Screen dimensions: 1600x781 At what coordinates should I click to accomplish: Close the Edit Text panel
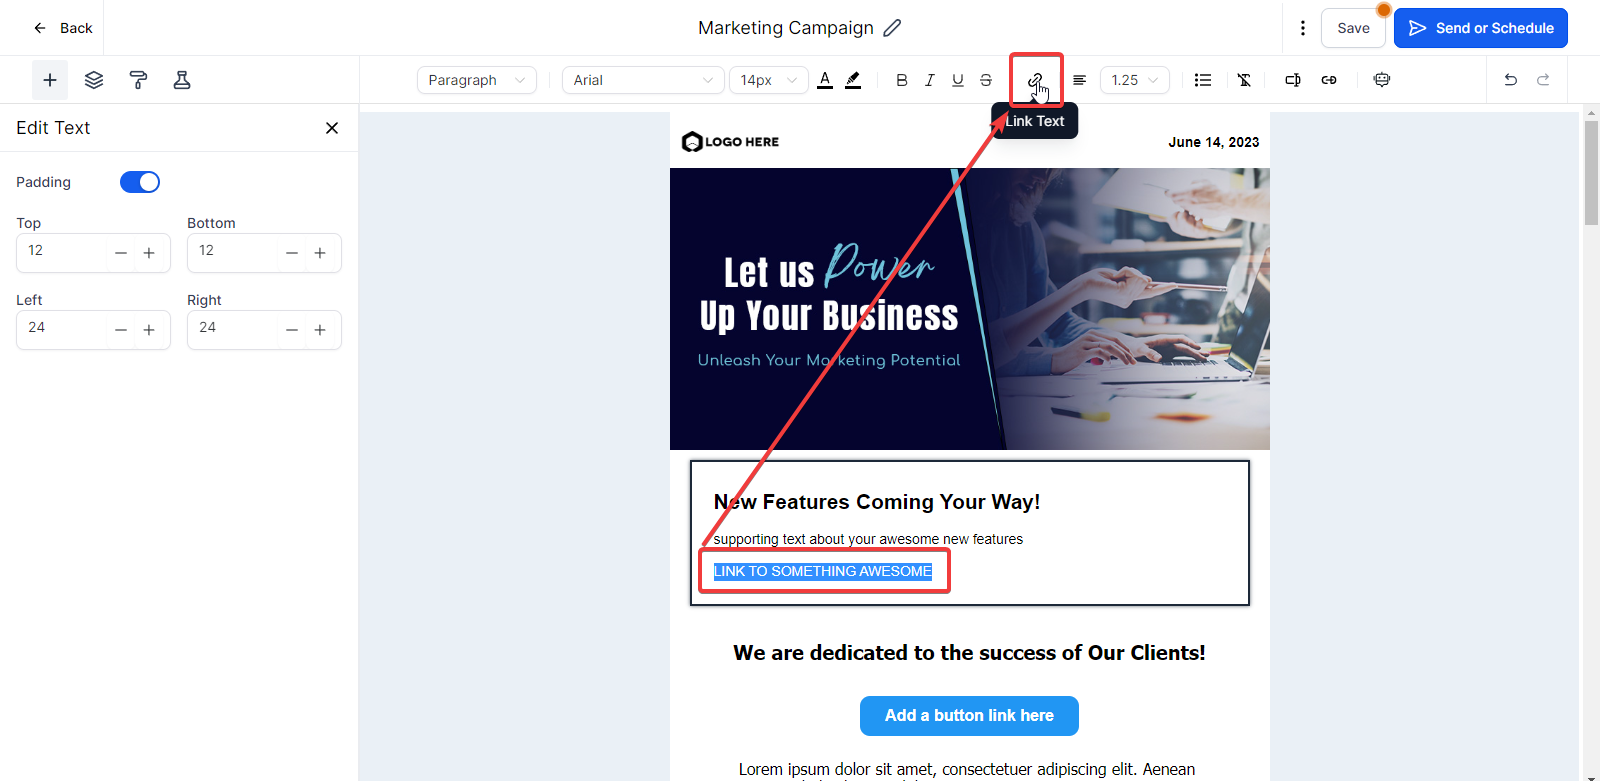332,128
